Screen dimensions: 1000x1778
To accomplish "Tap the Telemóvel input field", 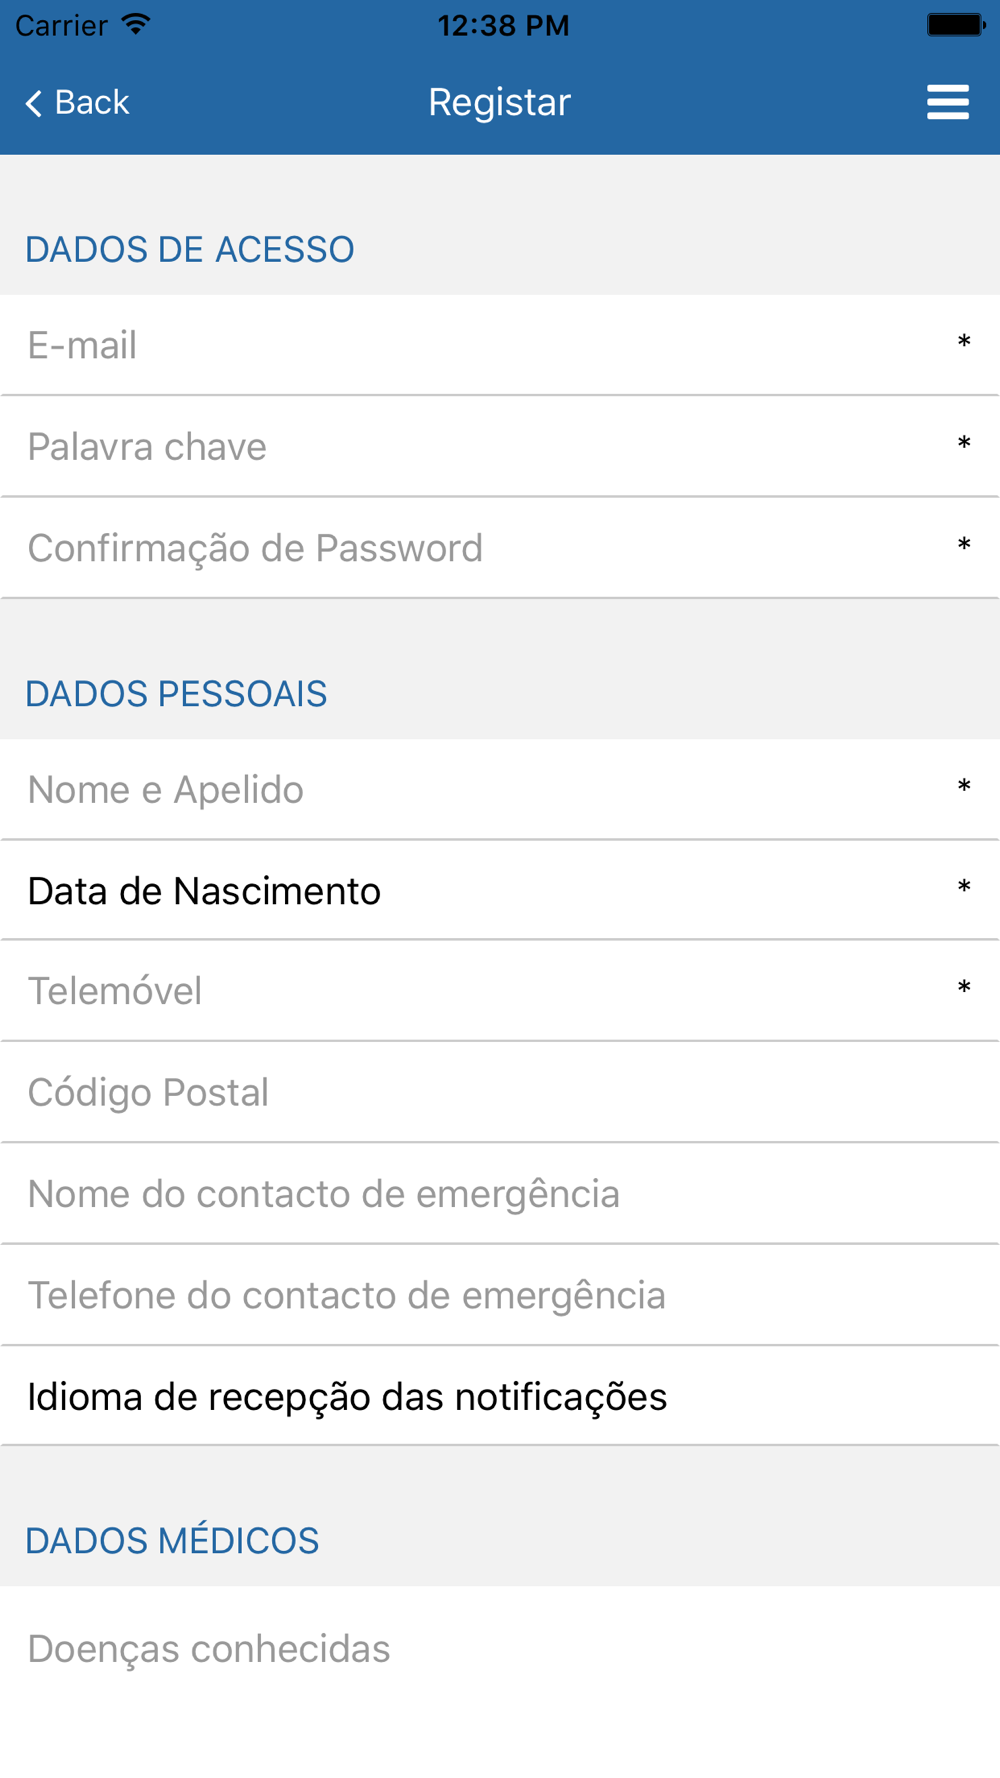I will coord(500,991).
